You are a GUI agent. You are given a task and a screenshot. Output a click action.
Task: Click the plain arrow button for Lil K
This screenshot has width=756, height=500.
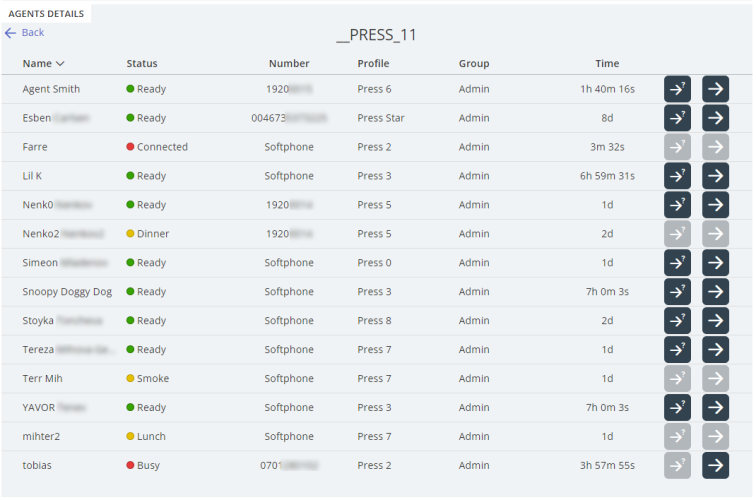715,176
